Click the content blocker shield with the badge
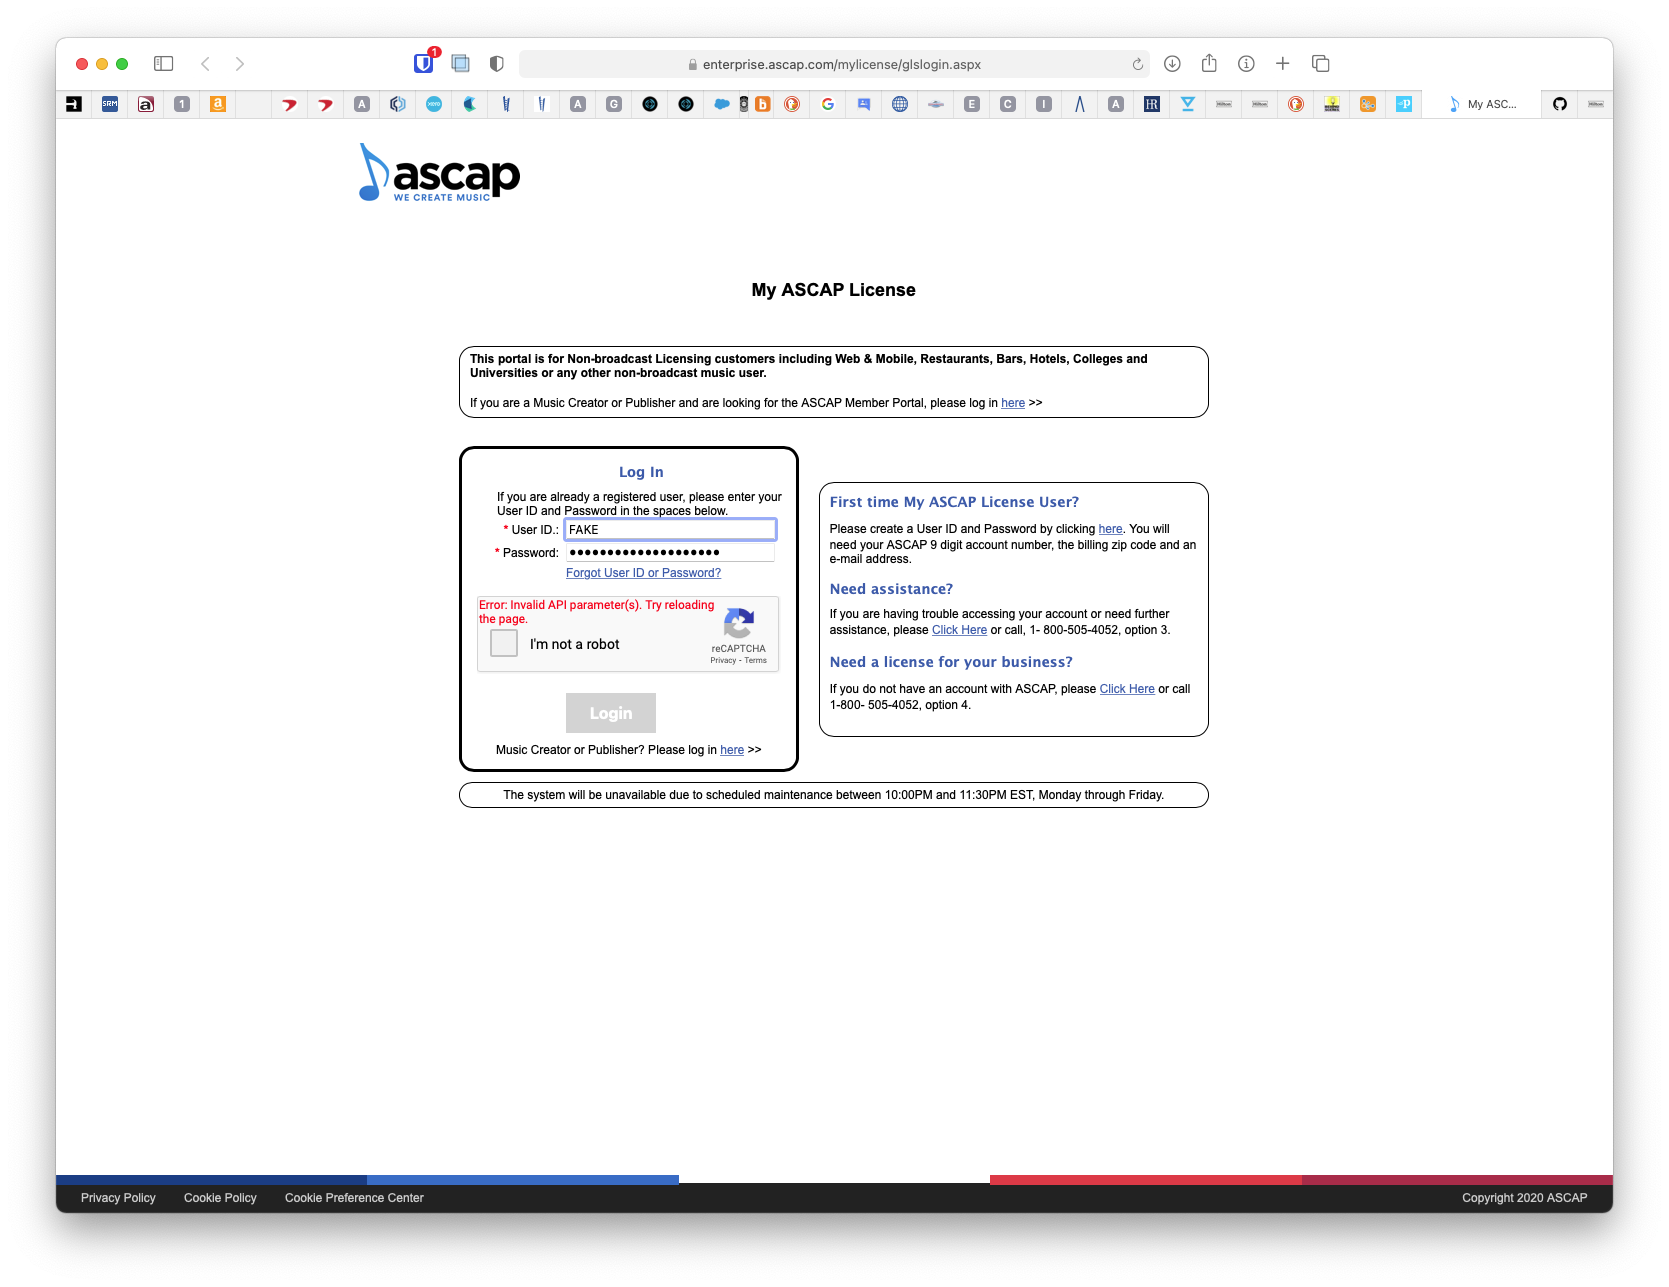 click(423, 63)
